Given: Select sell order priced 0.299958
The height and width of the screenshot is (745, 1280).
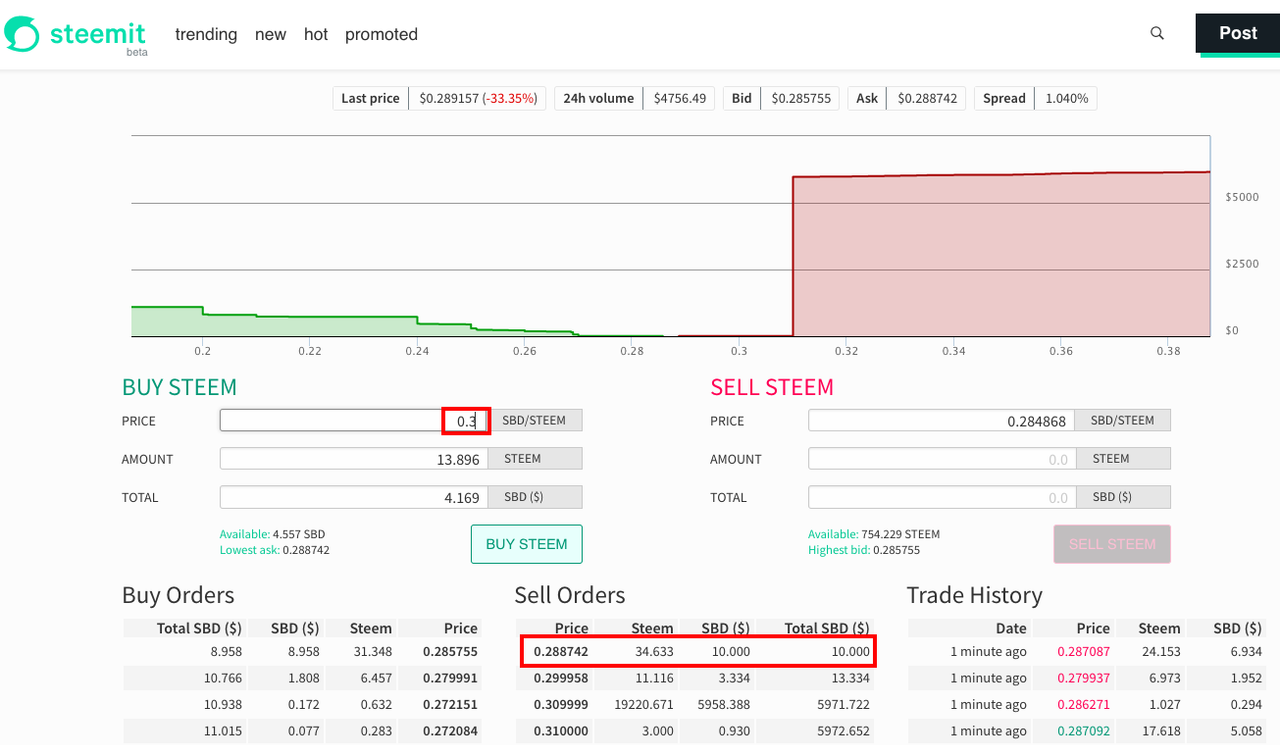Looking at the screenshot, I should tap(697, 678).
